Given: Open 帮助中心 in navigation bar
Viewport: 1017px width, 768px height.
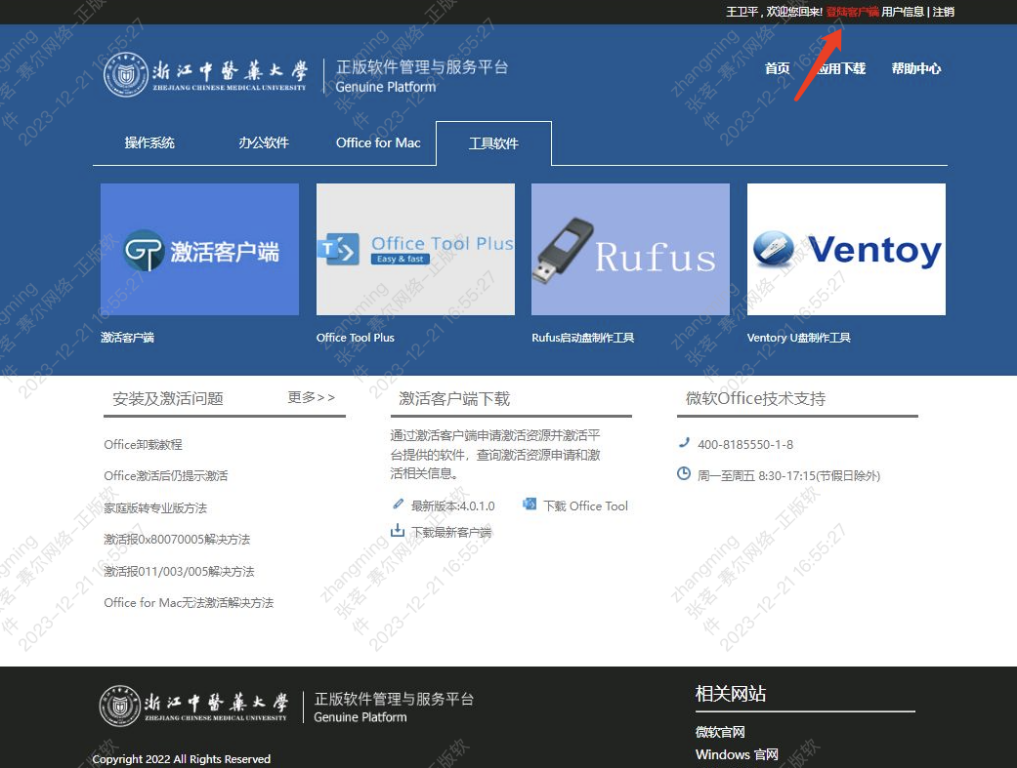Looking at the screenshot, I should (x=916, y=69).
